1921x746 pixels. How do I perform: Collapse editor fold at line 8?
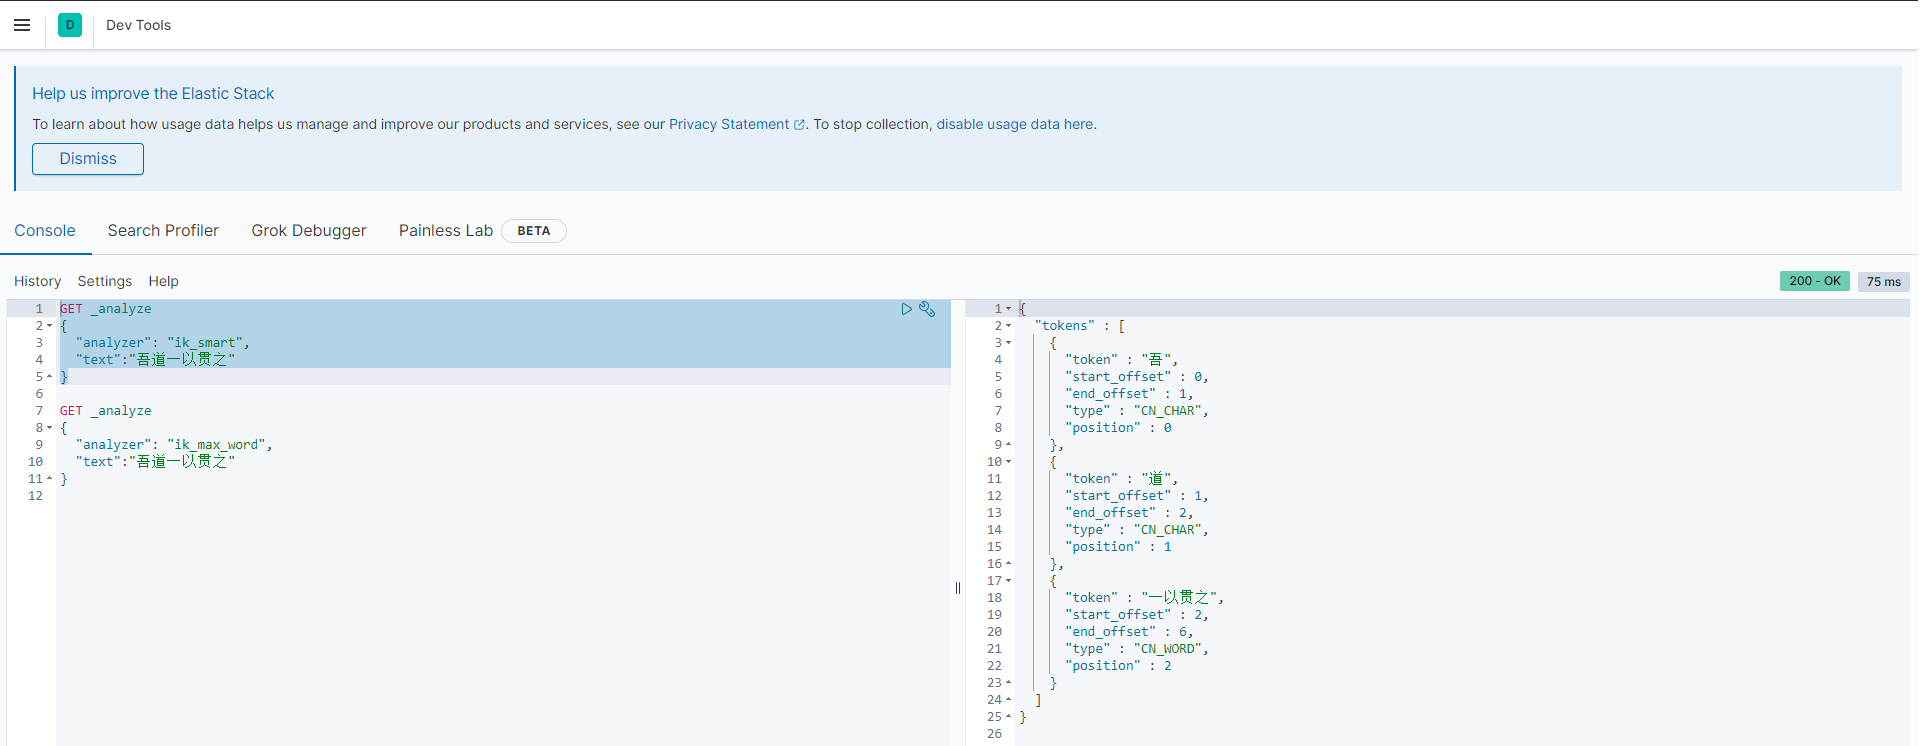(x=50, y=428)
